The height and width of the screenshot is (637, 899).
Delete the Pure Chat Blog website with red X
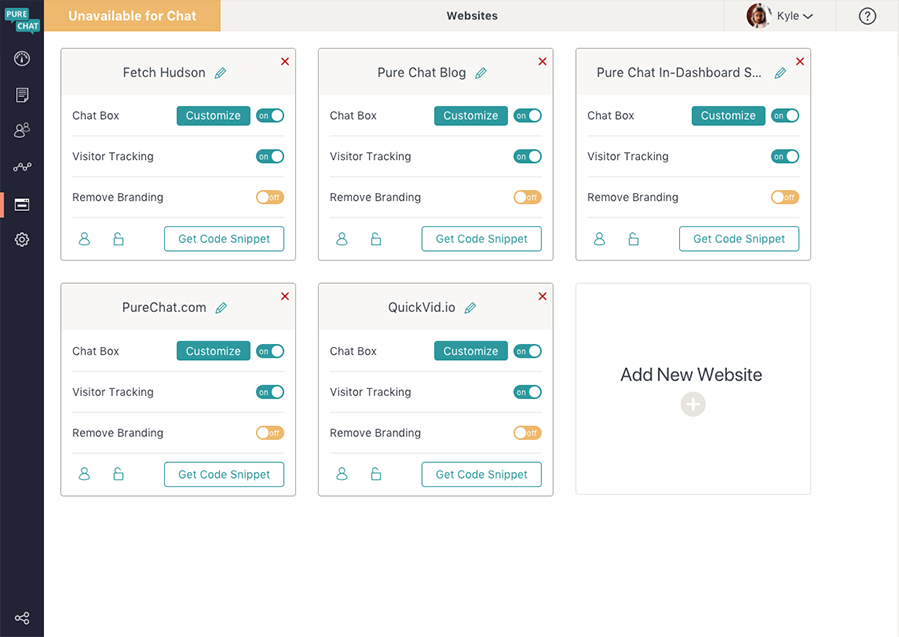[x=542, y=61]
